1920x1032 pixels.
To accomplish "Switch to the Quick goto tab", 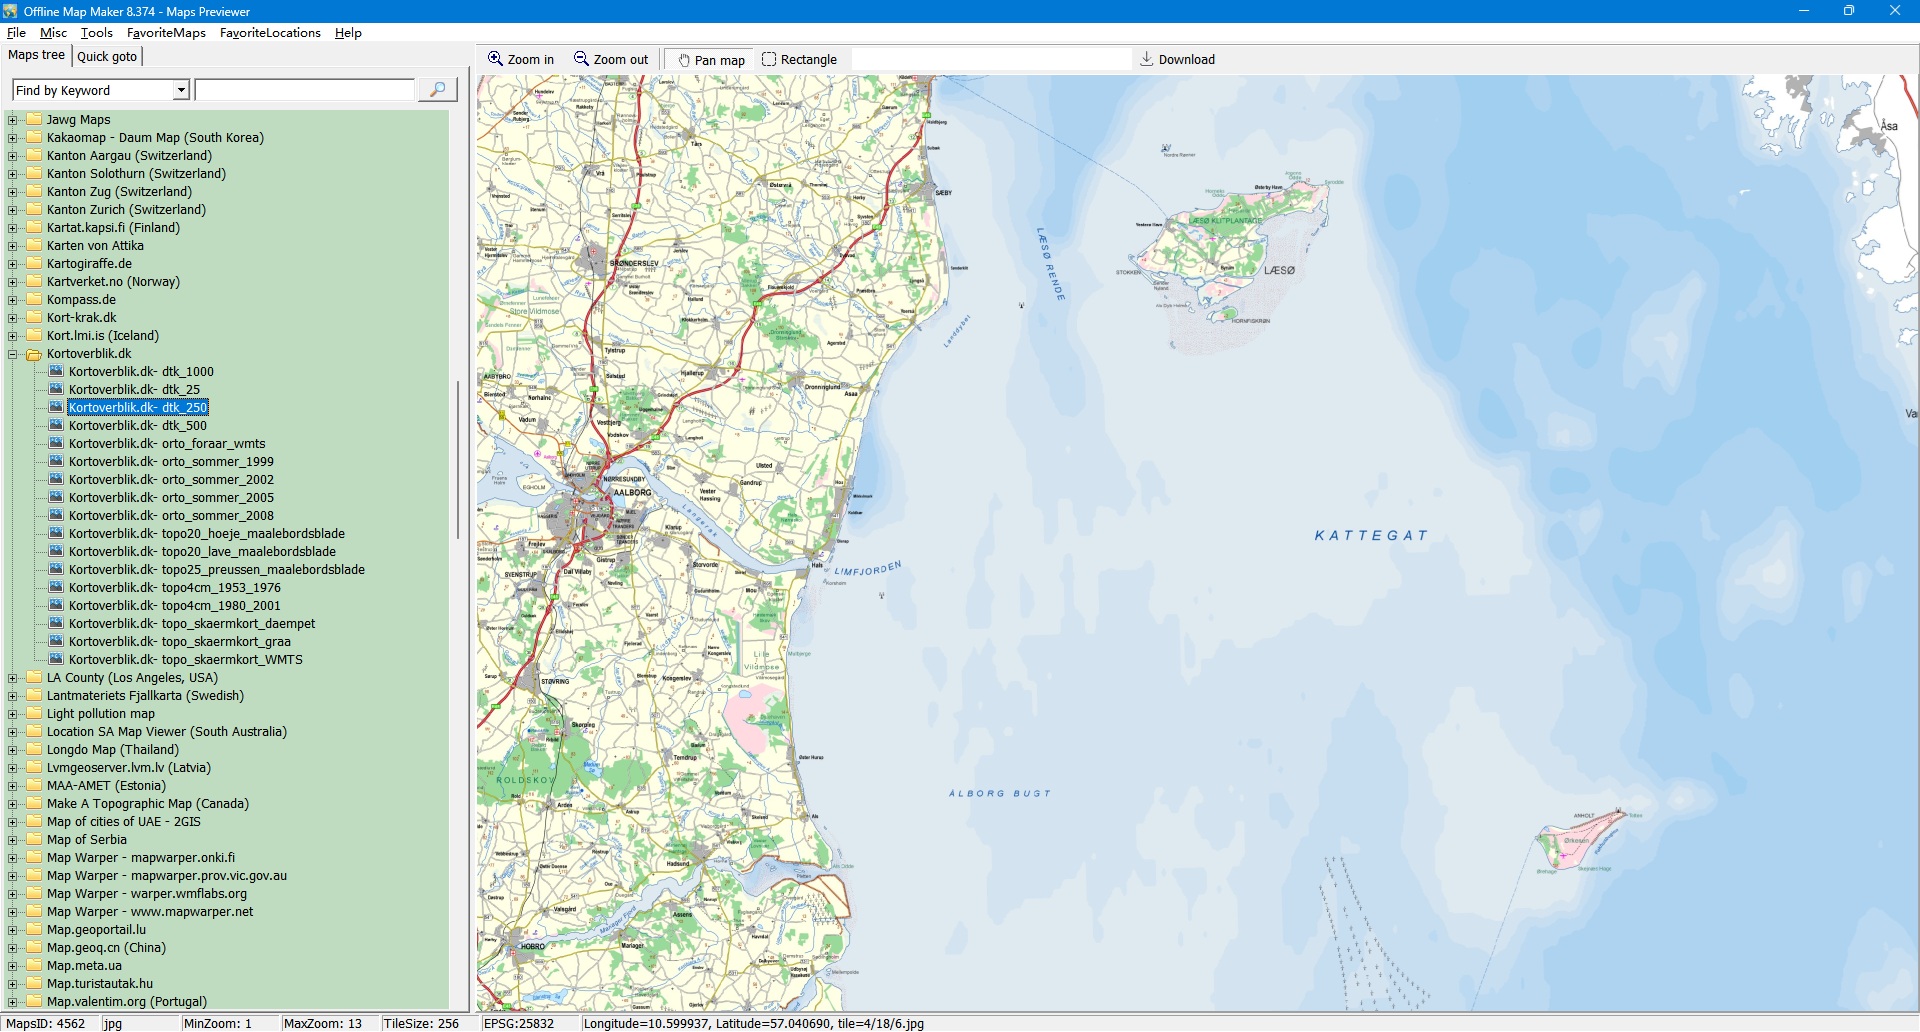I will point(107,56).
